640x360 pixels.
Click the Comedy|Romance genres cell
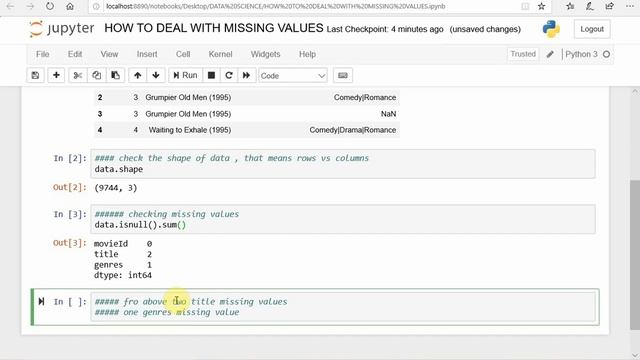(x=365, y=98)
